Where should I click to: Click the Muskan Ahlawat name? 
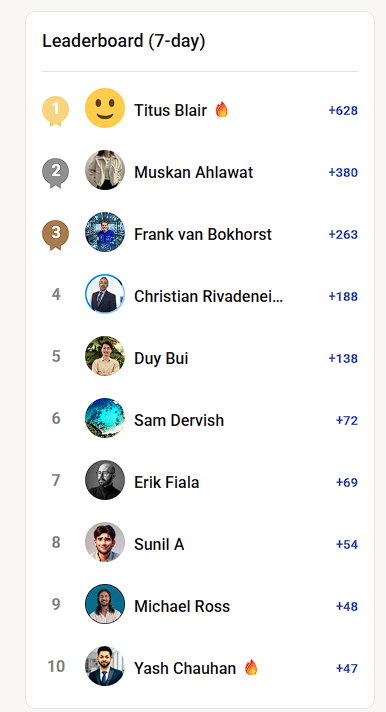[193, 173]
